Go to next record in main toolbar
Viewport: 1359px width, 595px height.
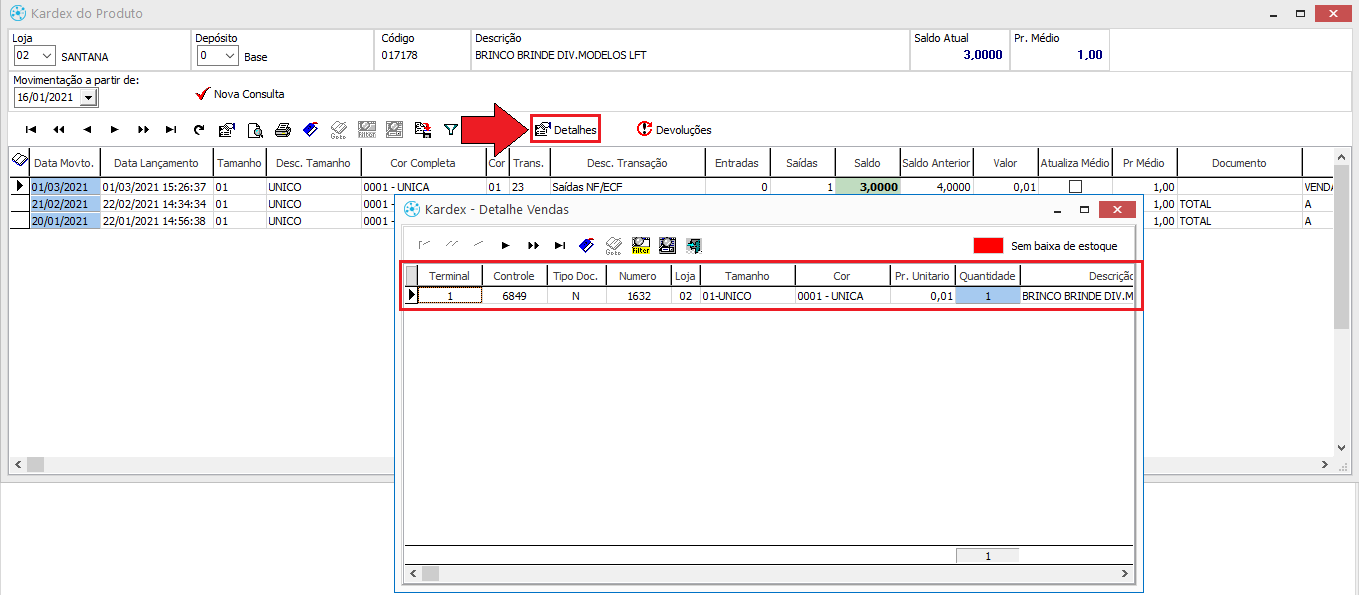(x=115, y=130)
